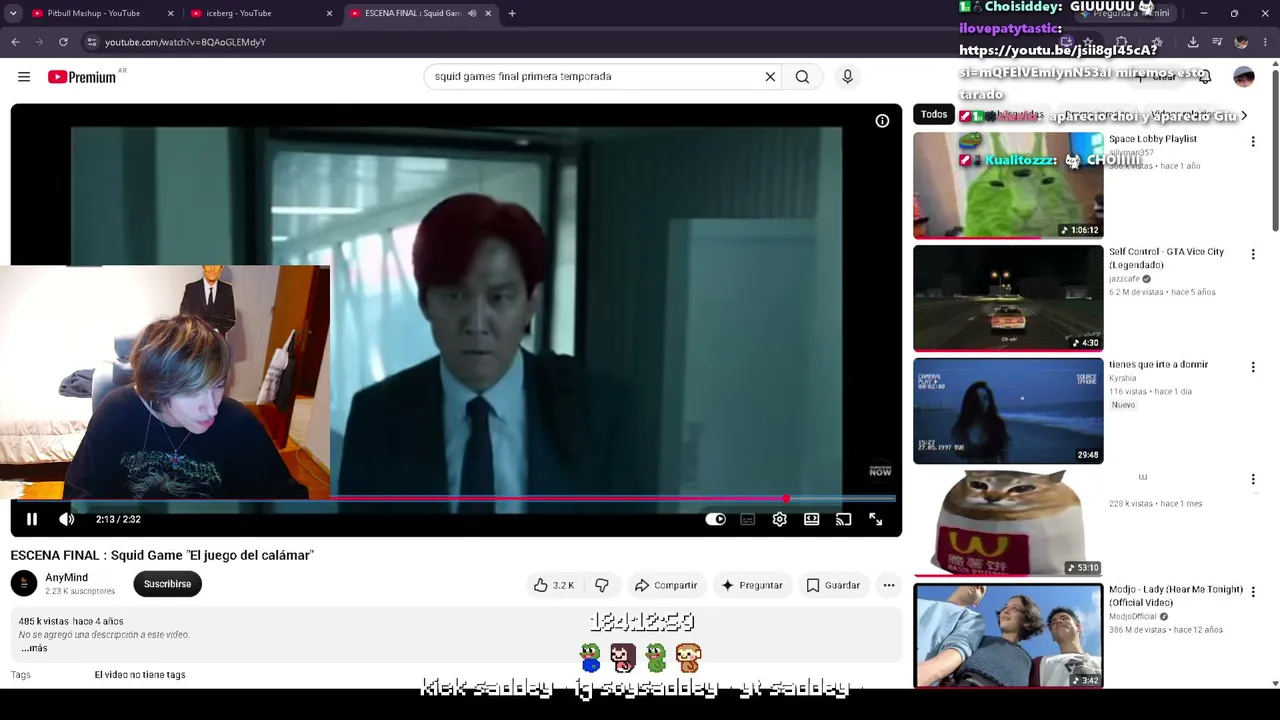Enter fullscreen mode

pos(875,519)
